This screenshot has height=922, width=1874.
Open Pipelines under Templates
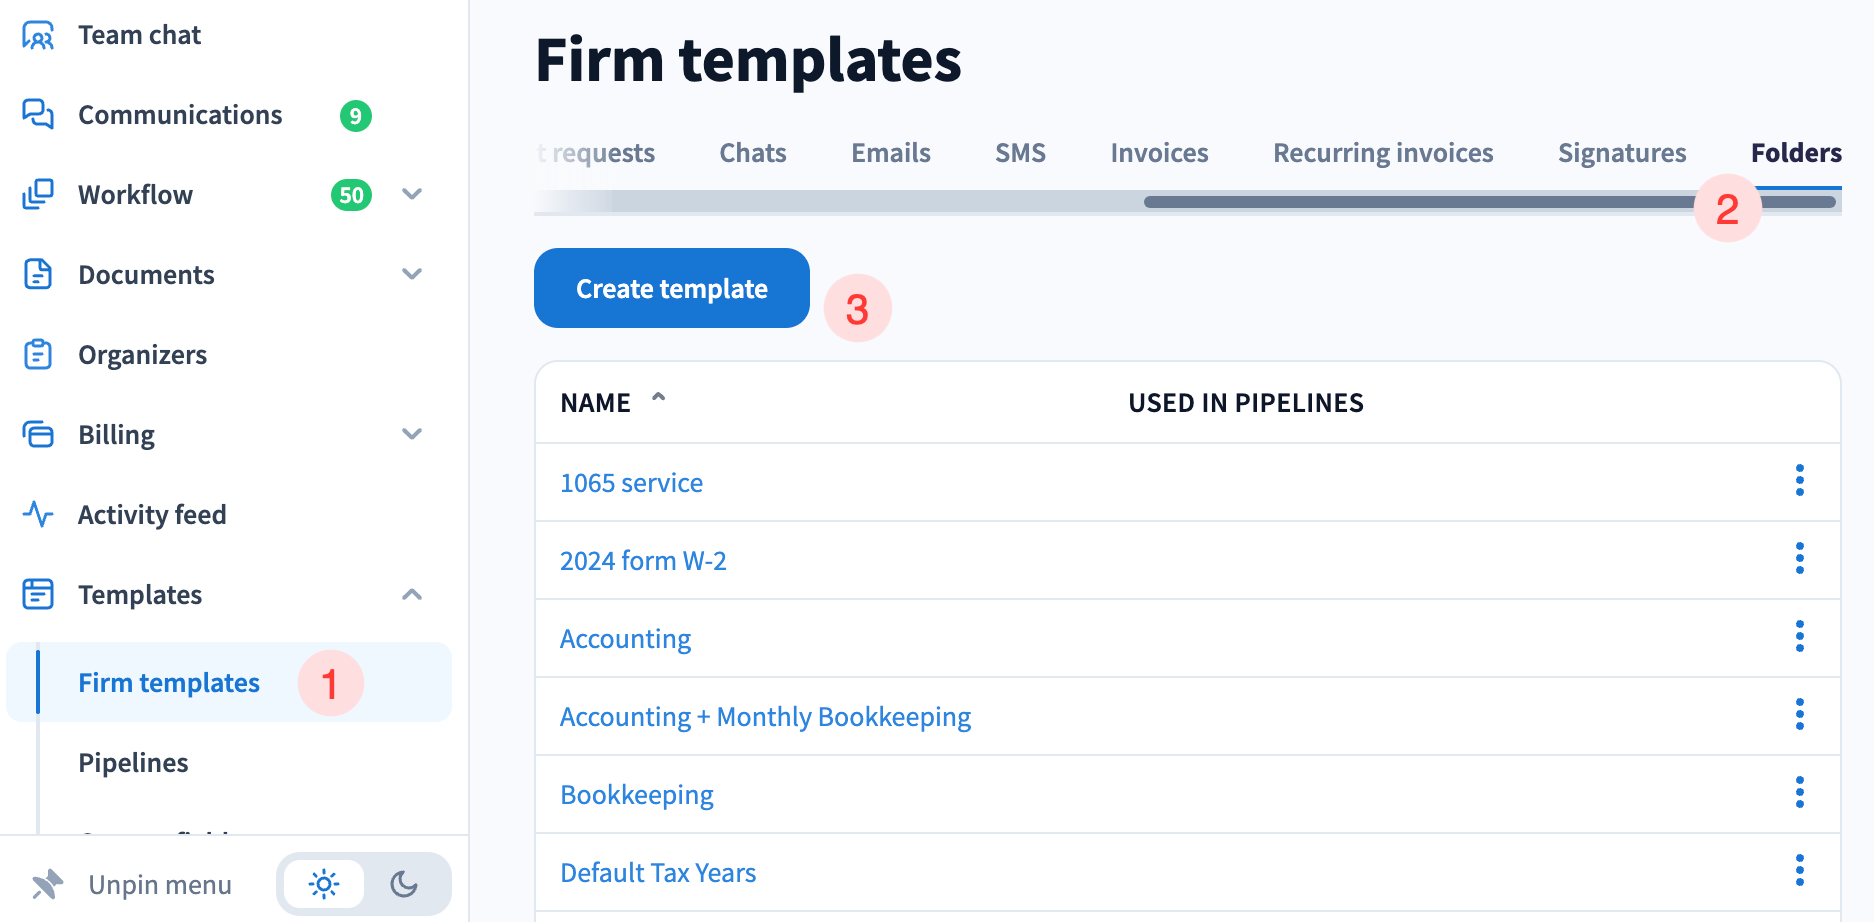(133, 763)
